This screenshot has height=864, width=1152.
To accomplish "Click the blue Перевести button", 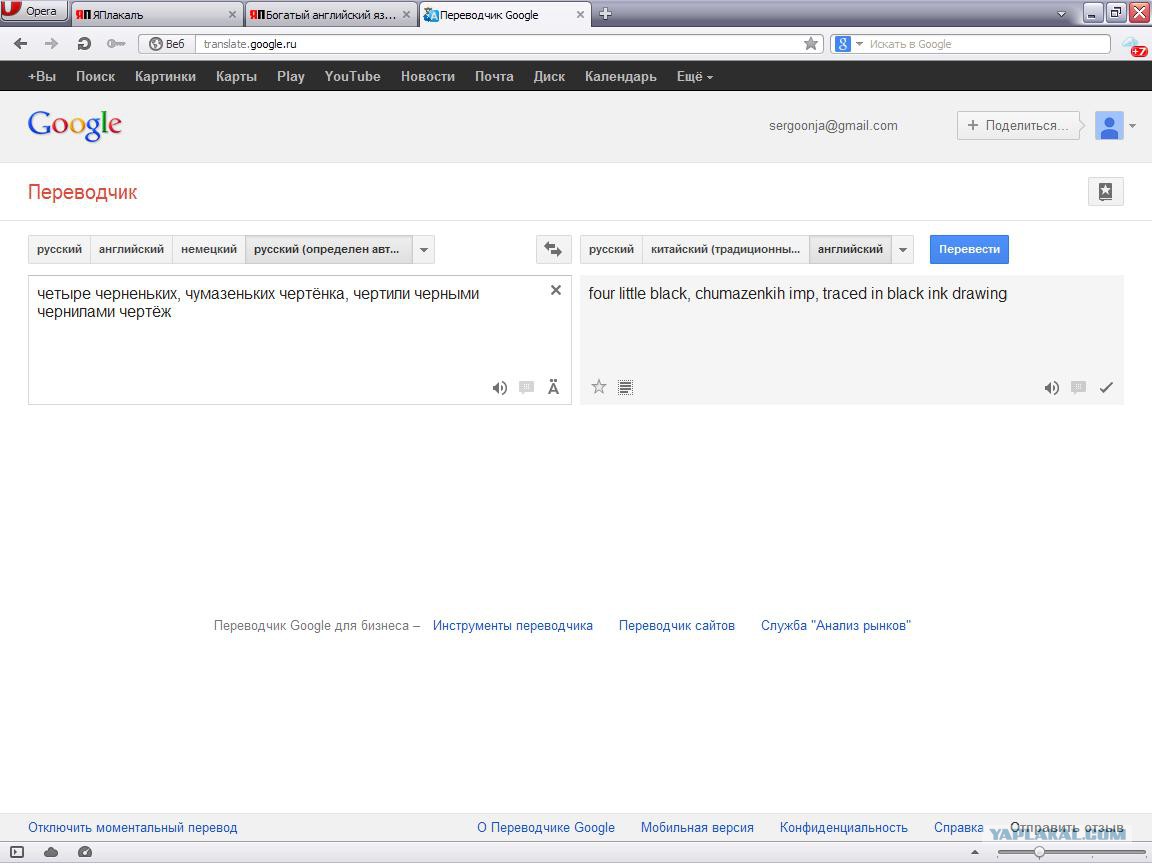I will 969,249.
